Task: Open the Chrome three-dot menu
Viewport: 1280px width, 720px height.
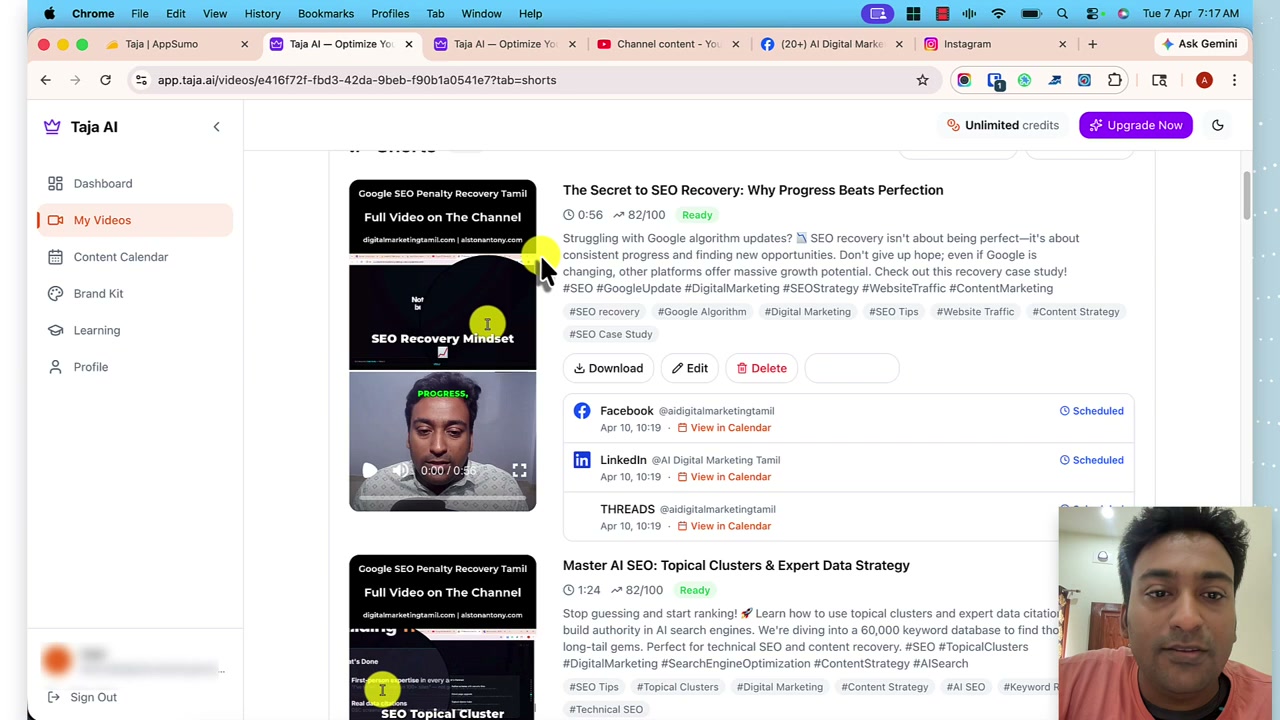Action: 1234,80
